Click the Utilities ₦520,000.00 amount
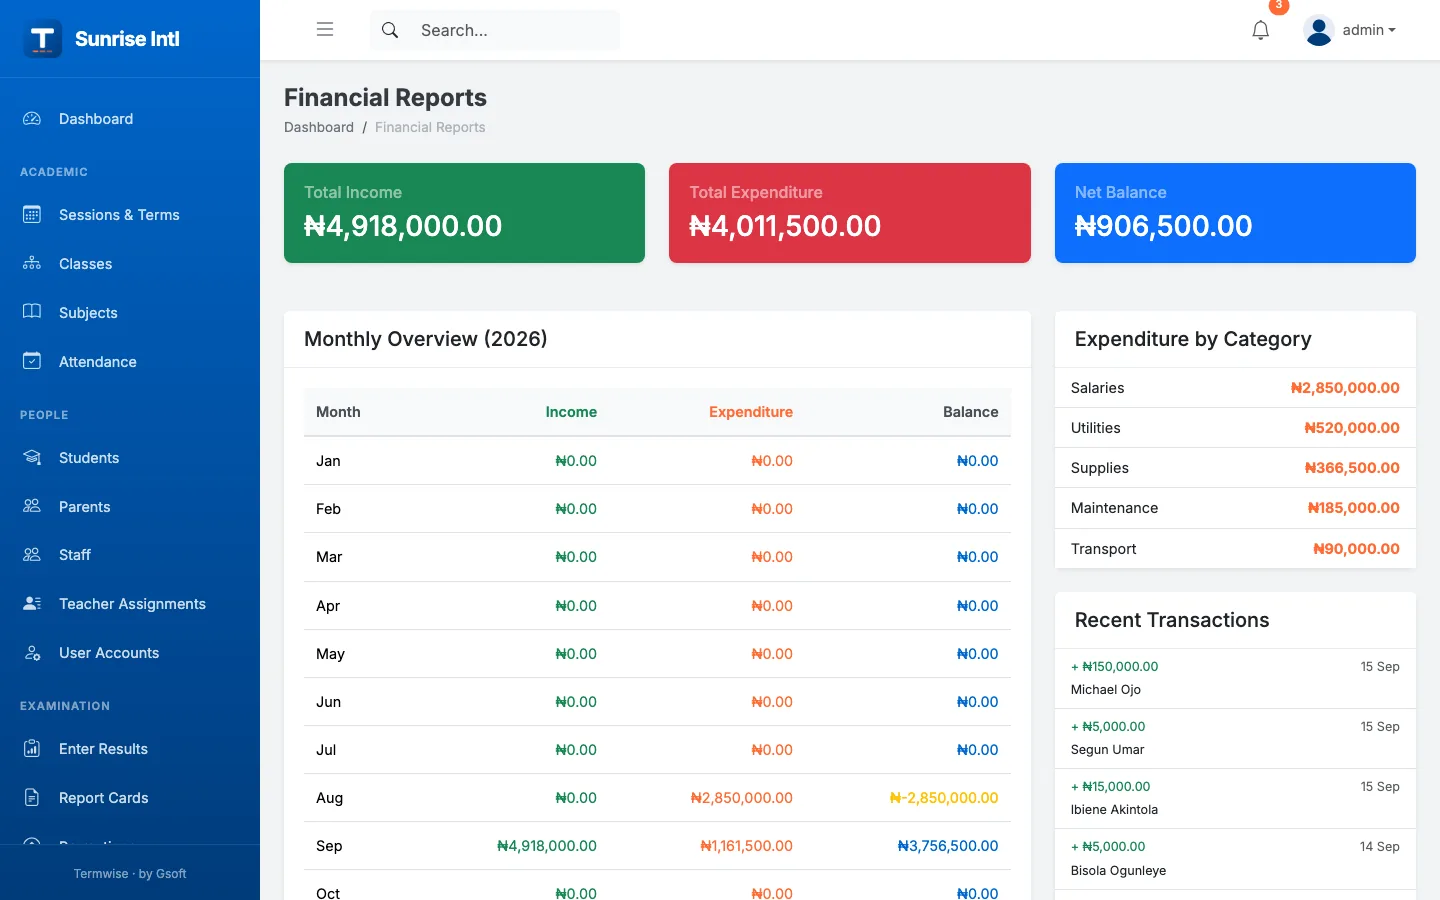 pyautogui.click(x=1352, y=428)
